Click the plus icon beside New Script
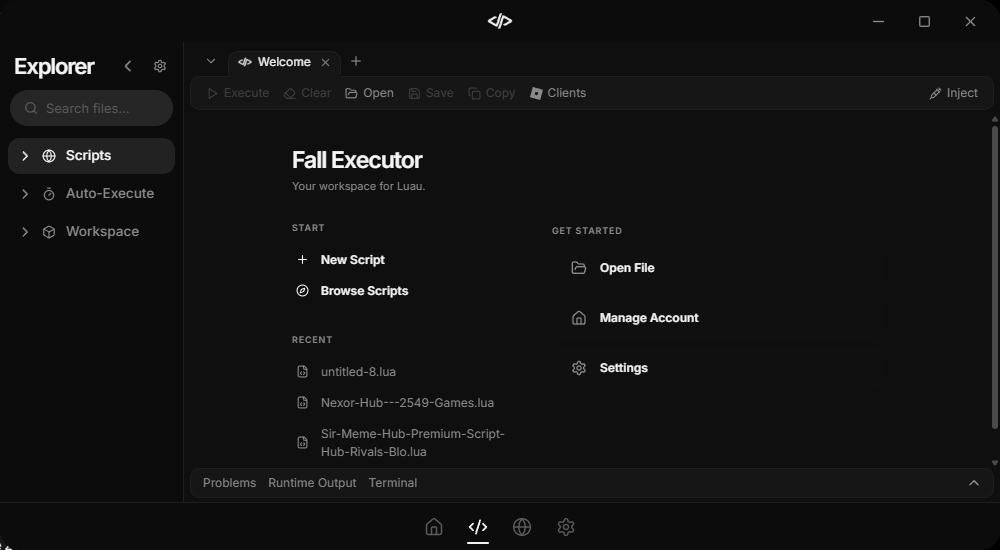This screenshot has width=1000, height=550. 302,260
